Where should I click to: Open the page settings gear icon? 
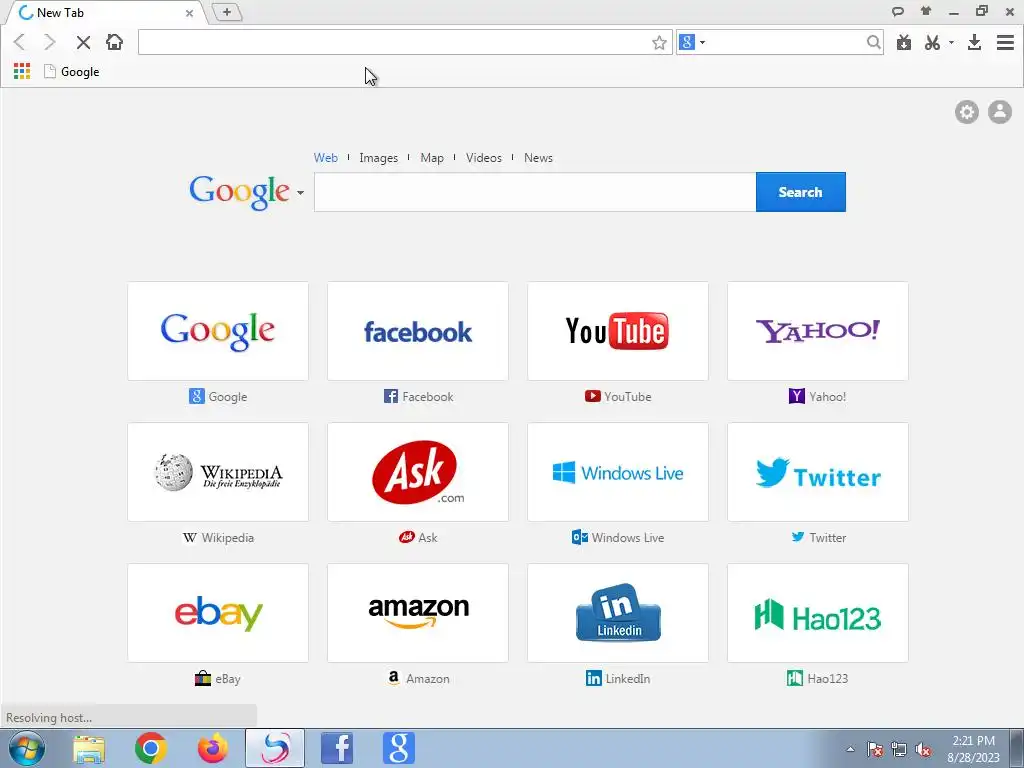[967, 112]
